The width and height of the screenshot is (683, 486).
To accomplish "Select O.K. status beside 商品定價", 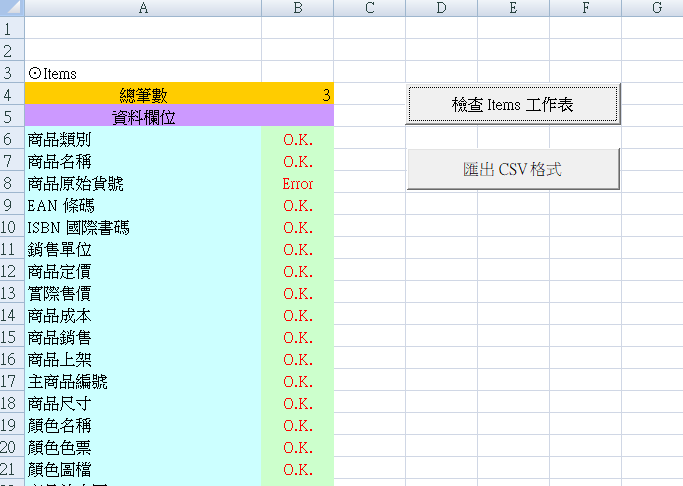I will tap(298, 270).
